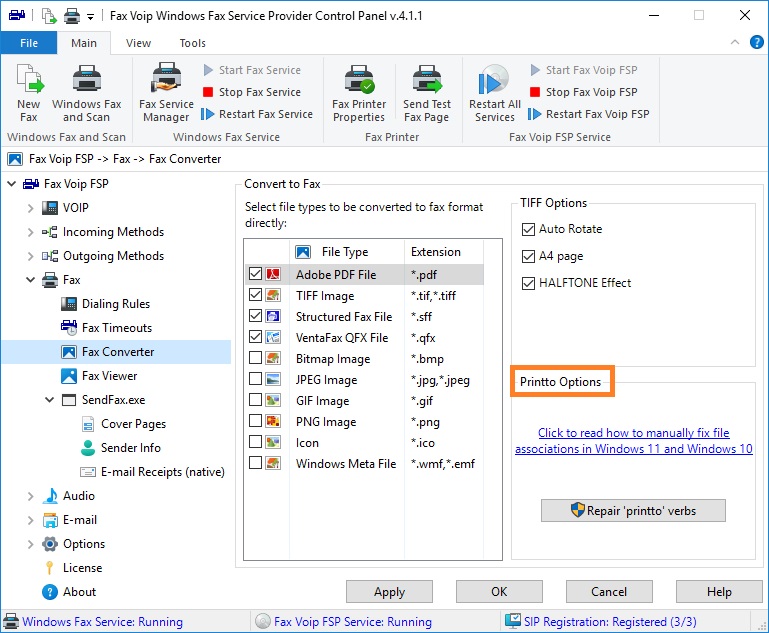Check PNG Image file type

255,422
